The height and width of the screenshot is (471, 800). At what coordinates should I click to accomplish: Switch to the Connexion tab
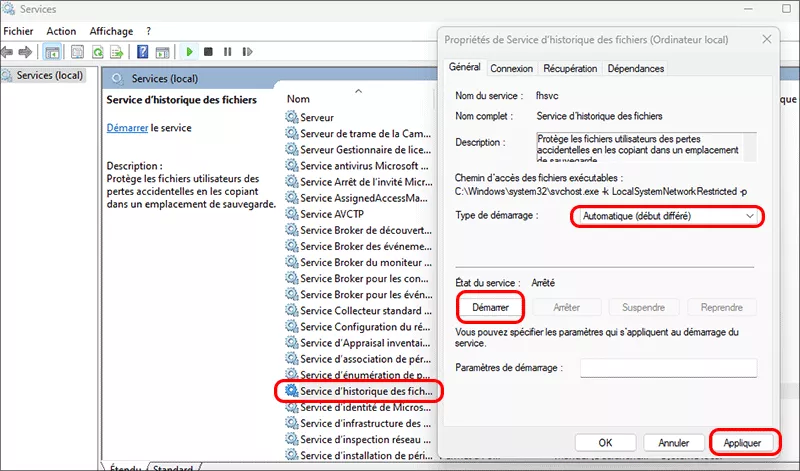click(x=511, y=68)
